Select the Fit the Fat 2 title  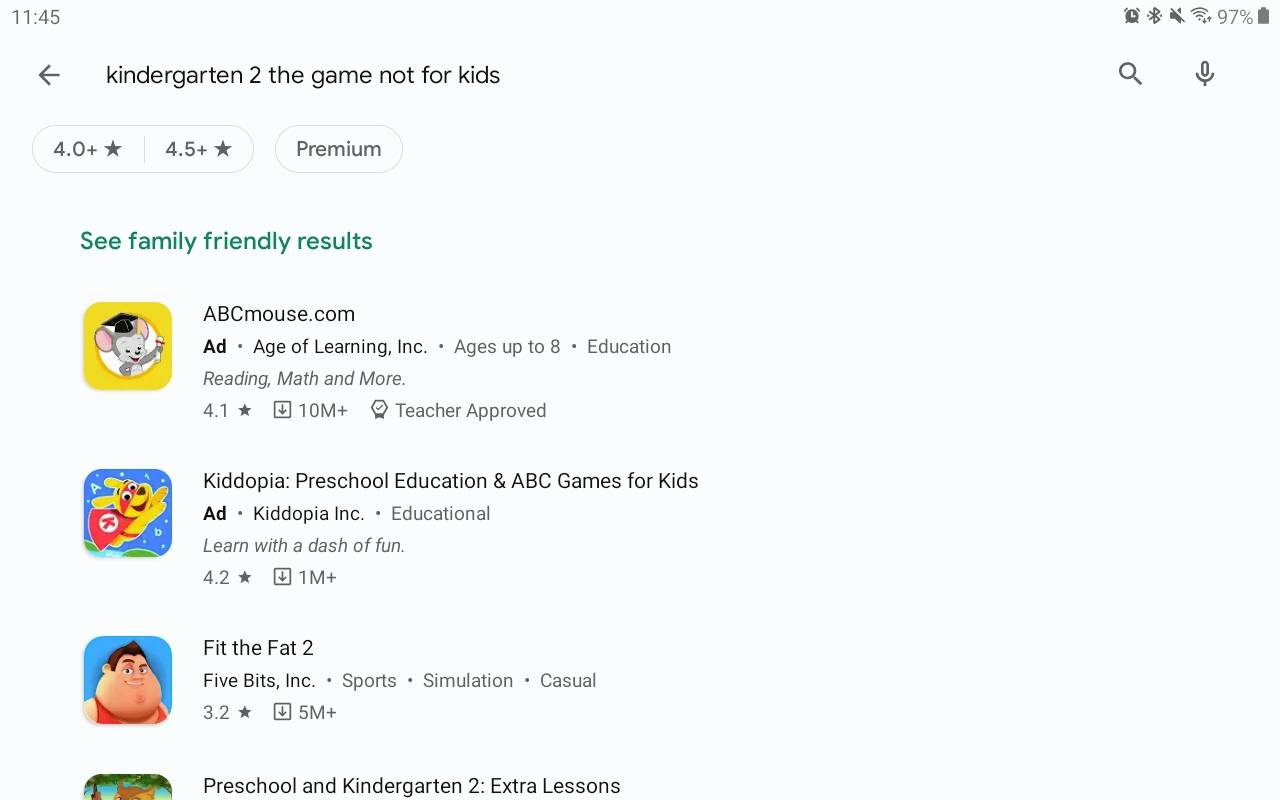tap(258, 648)
